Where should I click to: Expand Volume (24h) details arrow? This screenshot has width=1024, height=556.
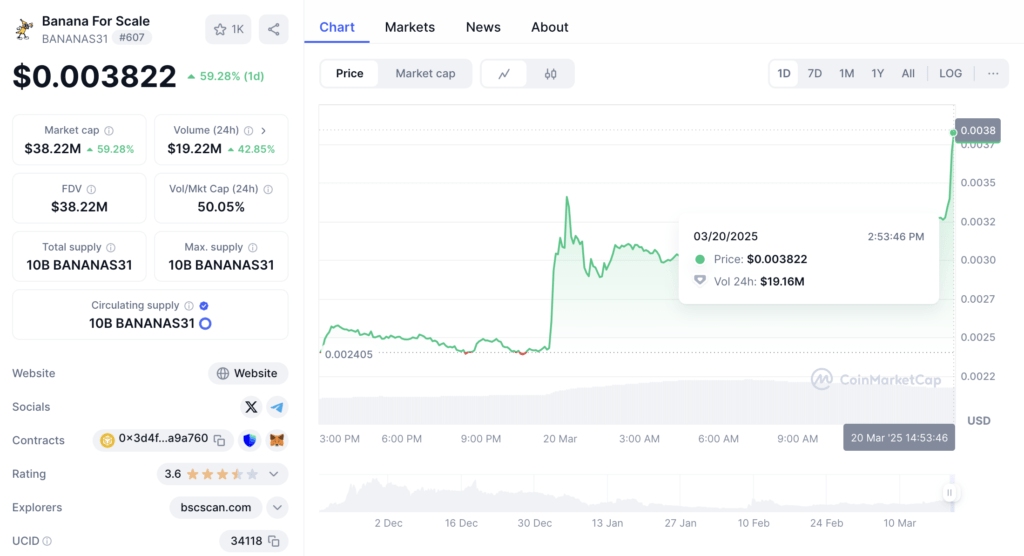[264, 131]
